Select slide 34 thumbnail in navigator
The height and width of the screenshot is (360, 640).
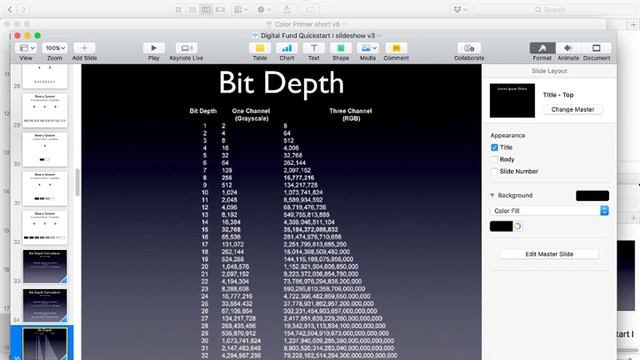tap(45, 305)
